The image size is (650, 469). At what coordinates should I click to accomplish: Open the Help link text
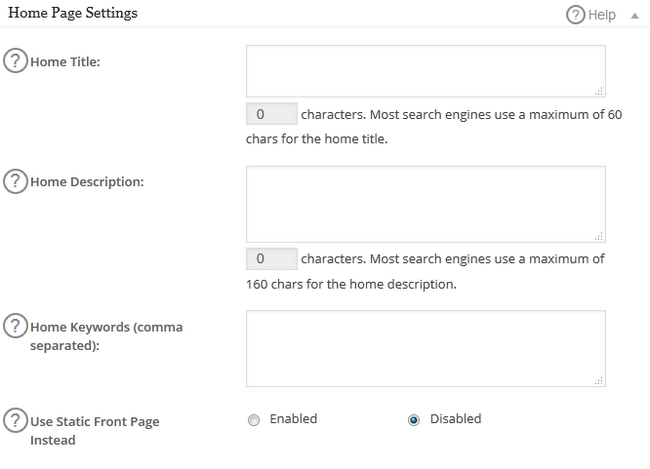602,15
